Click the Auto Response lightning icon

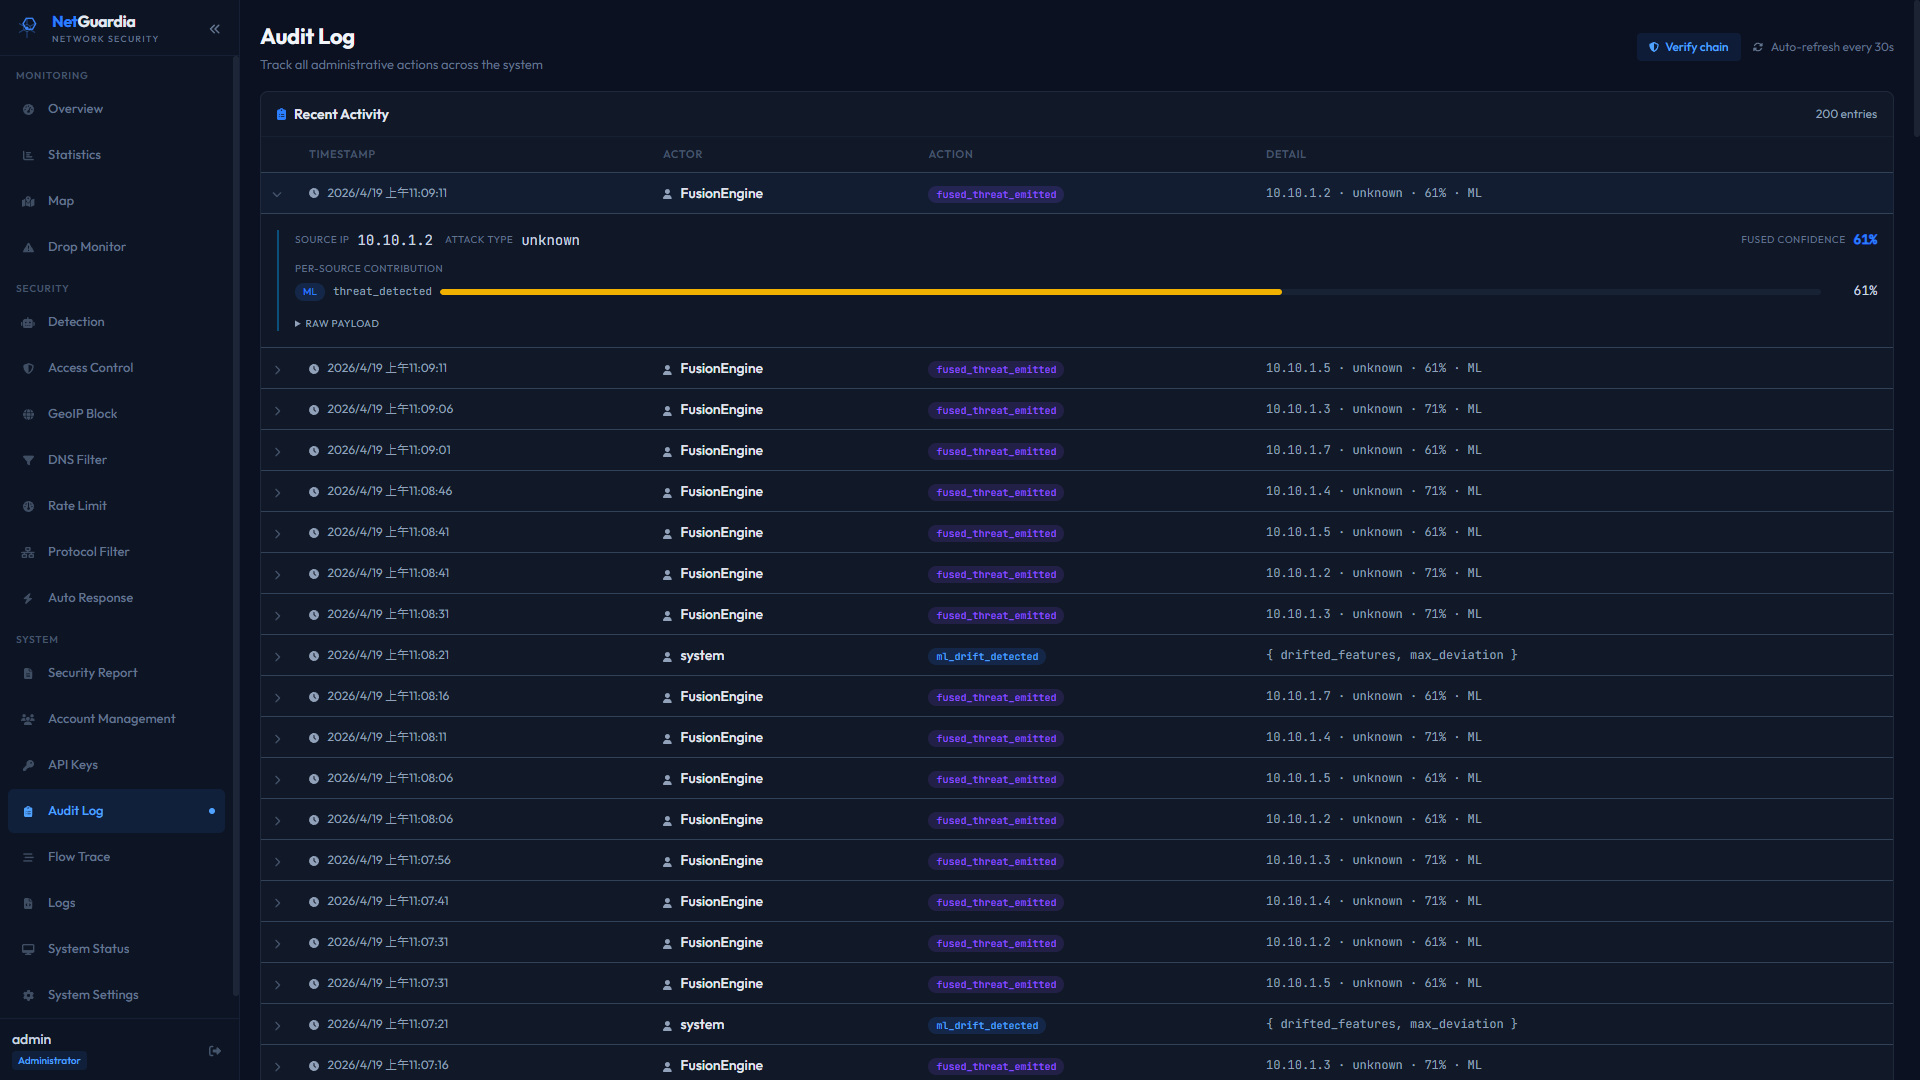click(x=28, y=599)
